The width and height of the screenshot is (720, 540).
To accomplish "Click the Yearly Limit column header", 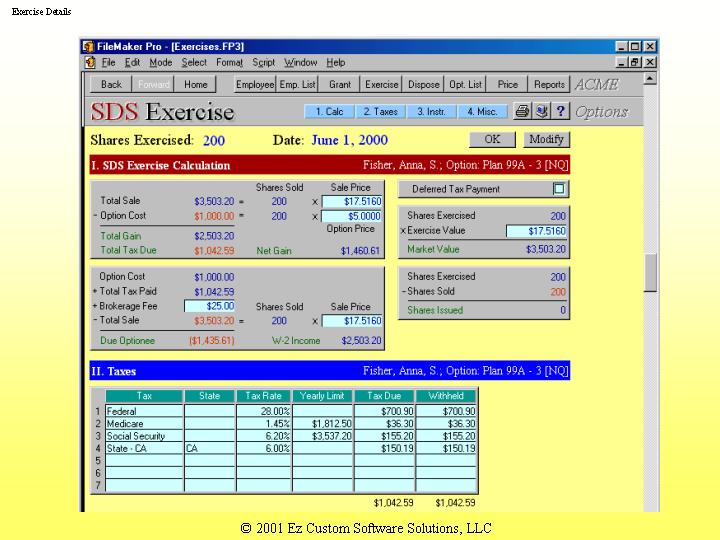I will pos(322,396).
